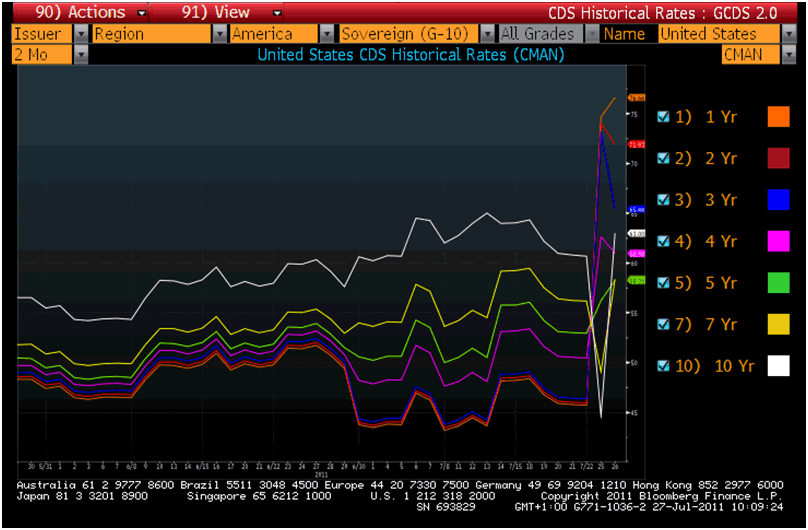Click the dark red 2 Yr color swatch
The height and width of the screenshot is (530, 808).
(779, 158)
